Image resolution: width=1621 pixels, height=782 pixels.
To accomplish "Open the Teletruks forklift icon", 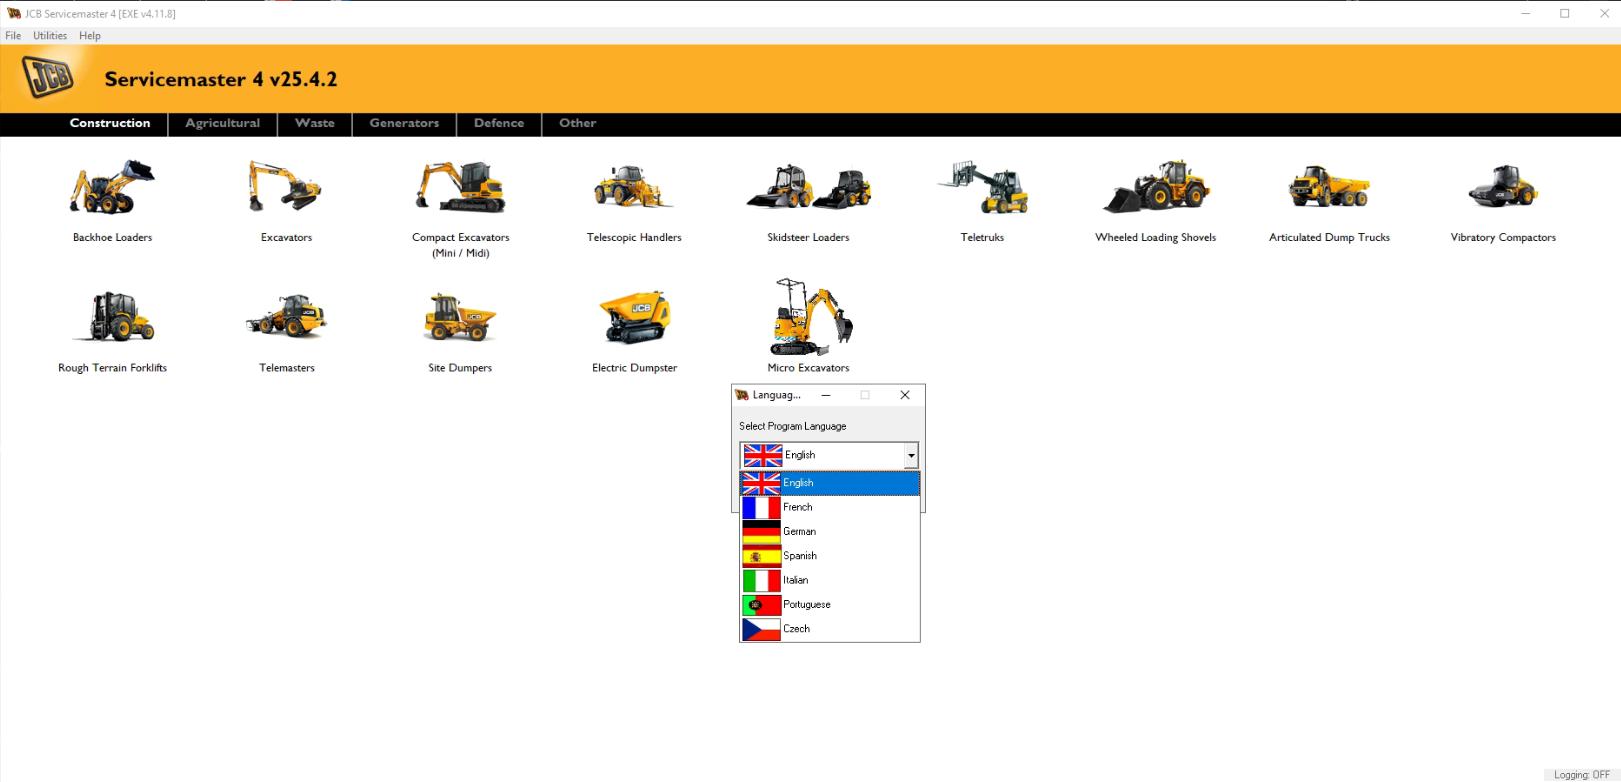I will (982, 188).
